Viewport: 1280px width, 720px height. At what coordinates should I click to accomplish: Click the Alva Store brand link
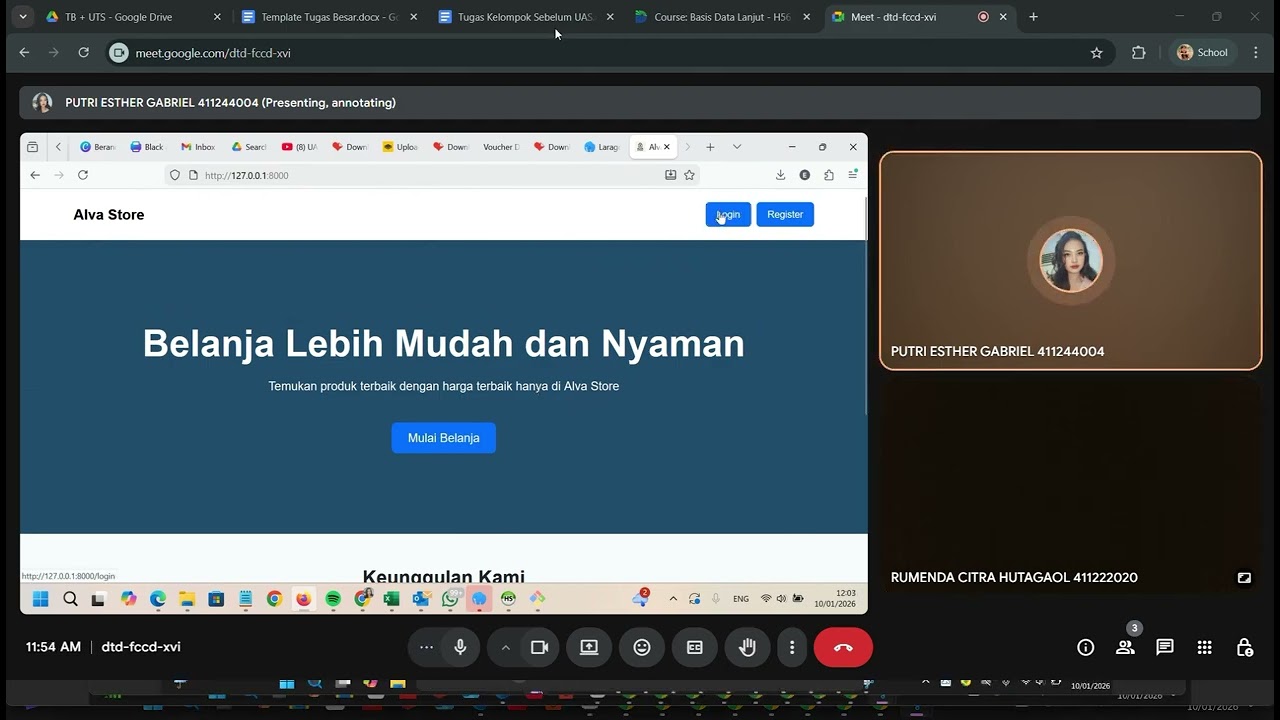tap(109, 215)
